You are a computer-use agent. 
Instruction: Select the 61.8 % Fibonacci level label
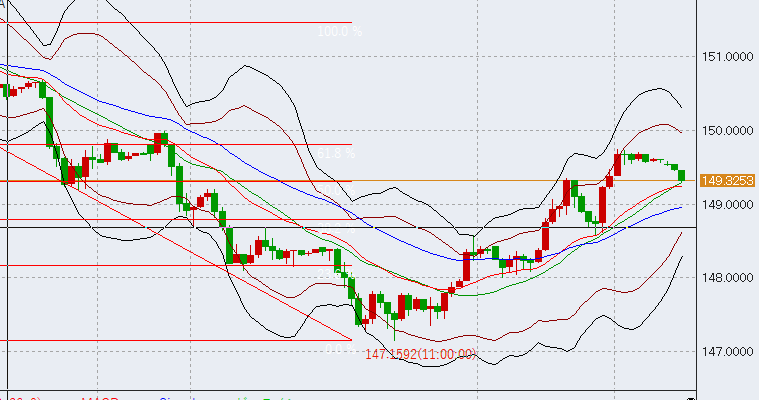[x=338, y=154]
